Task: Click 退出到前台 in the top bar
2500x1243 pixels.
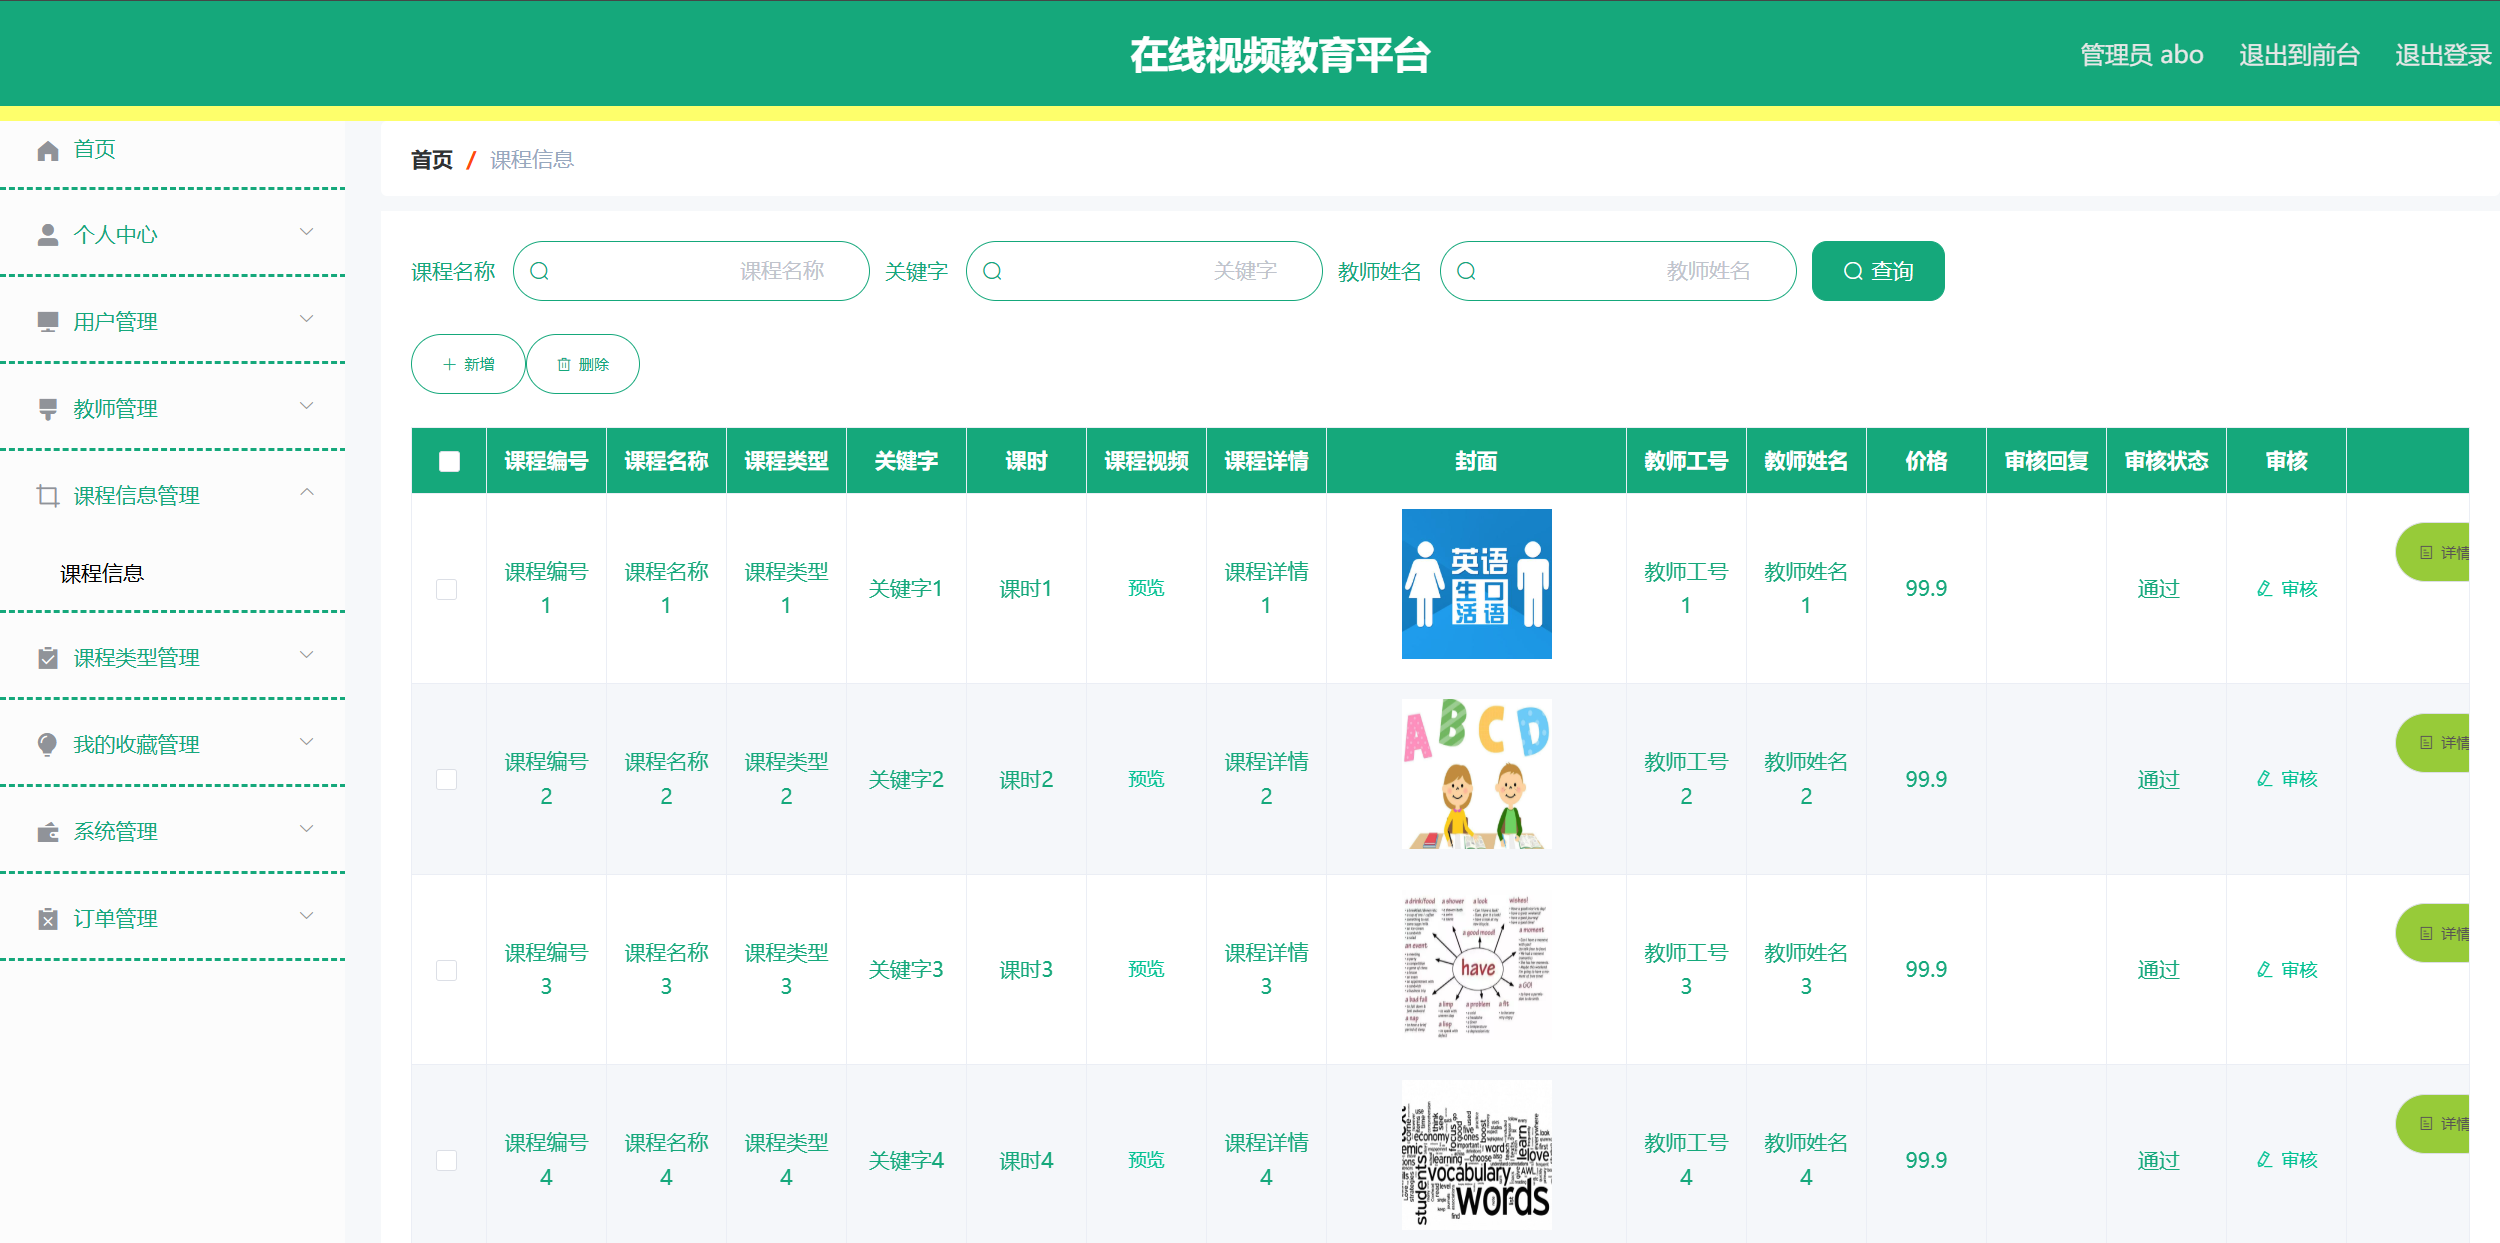Action: (x=2298, y=55)
